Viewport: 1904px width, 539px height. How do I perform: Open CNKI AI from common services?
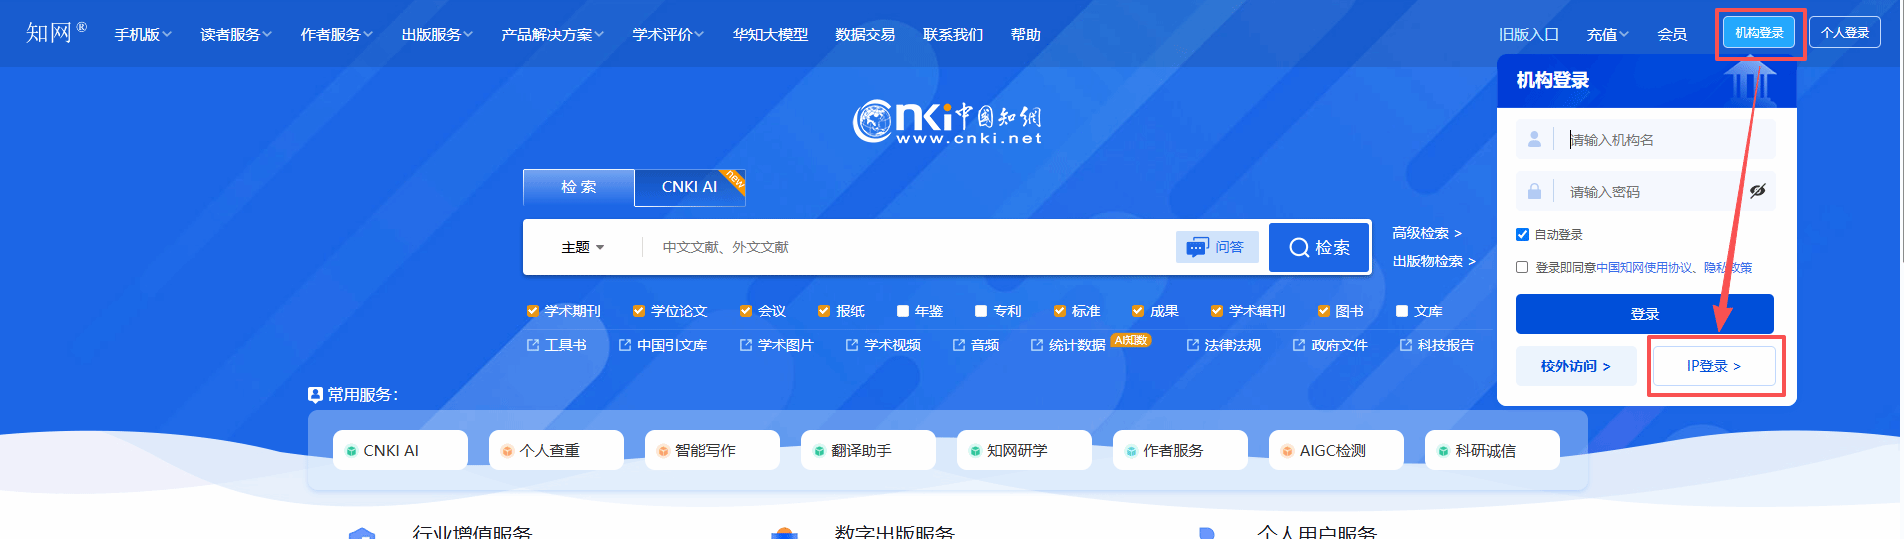(x=400, y=450)
